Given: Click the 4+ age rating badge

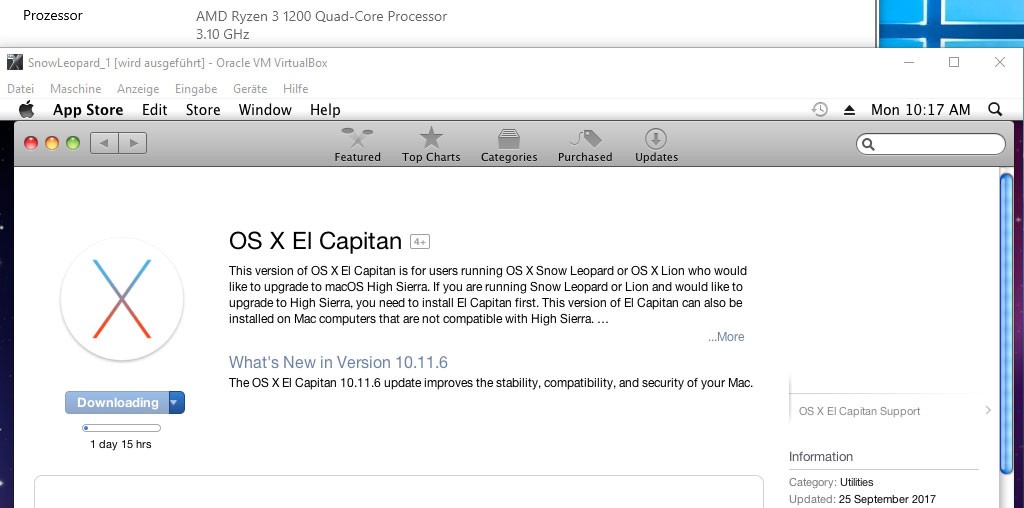Looking at the screenshot, I should tap(419, 242).
